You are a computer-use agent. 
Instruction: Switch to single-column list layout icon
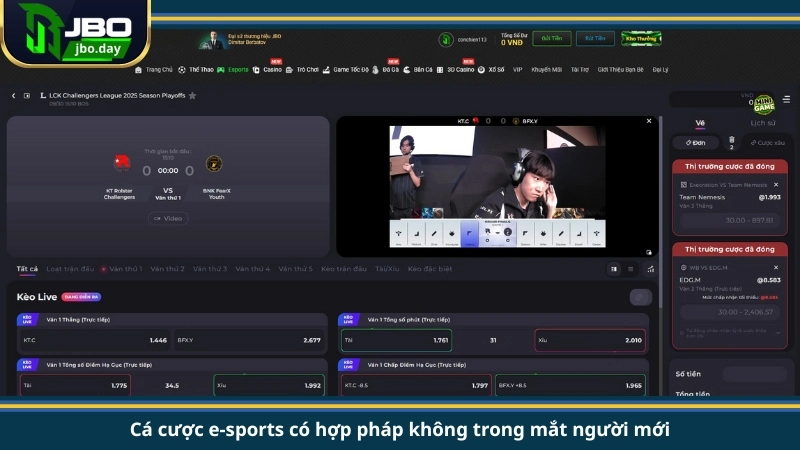[x=631, y=269]
